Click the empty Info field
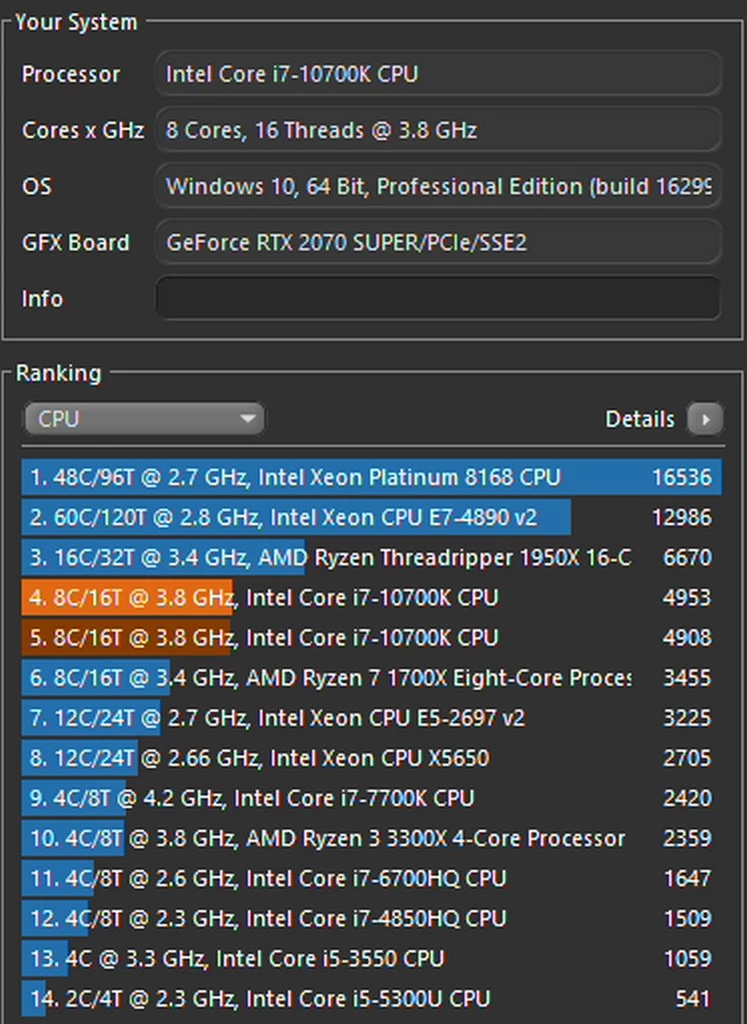The image size is (747, 1024). (x=438, y=298)
